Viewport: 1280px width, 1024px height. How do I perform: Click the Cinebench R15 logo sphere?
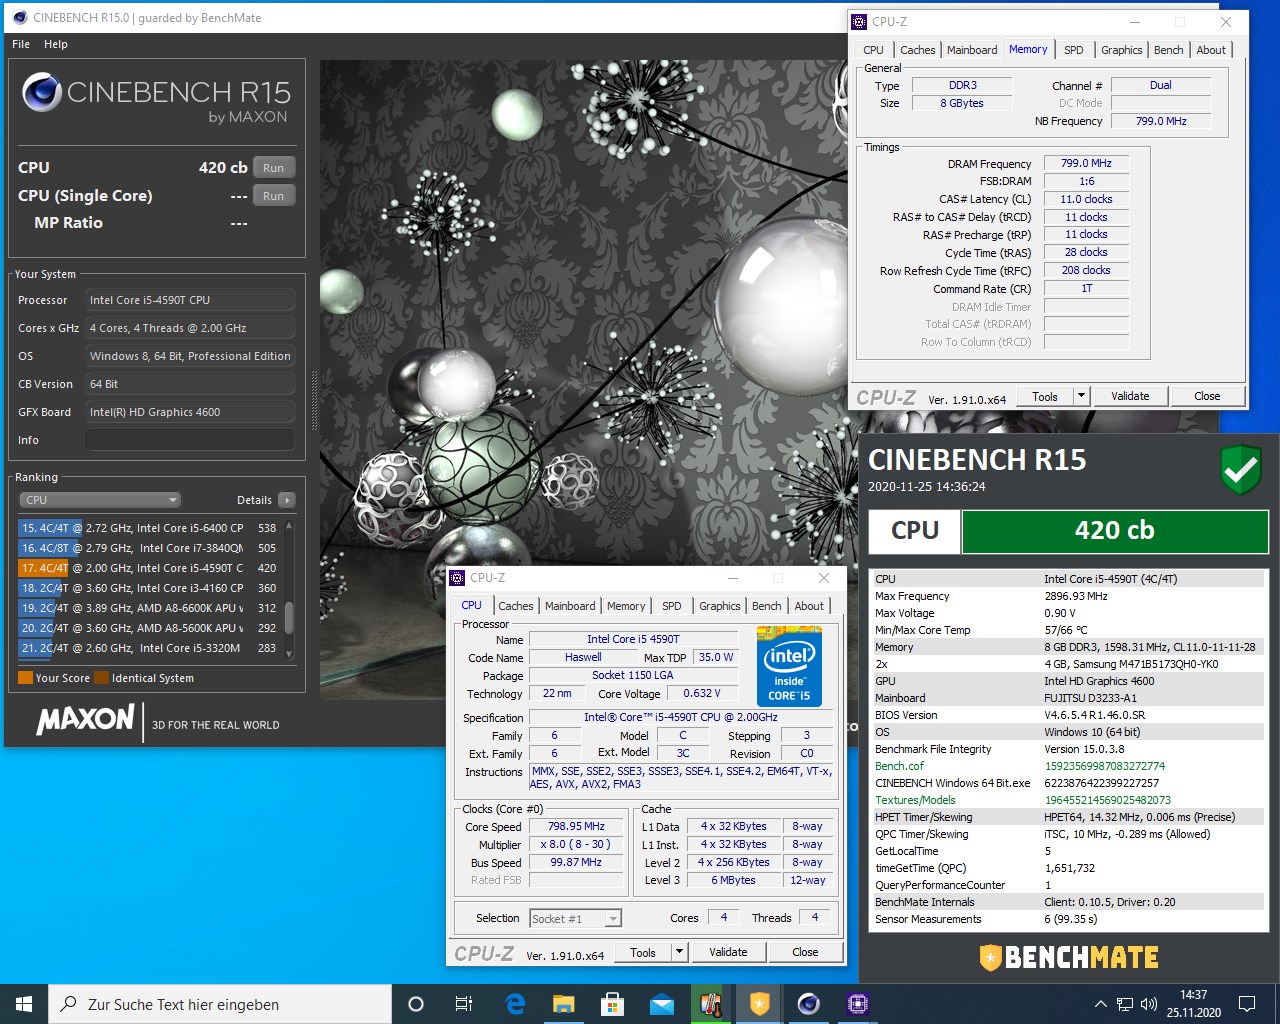[42, 93]
